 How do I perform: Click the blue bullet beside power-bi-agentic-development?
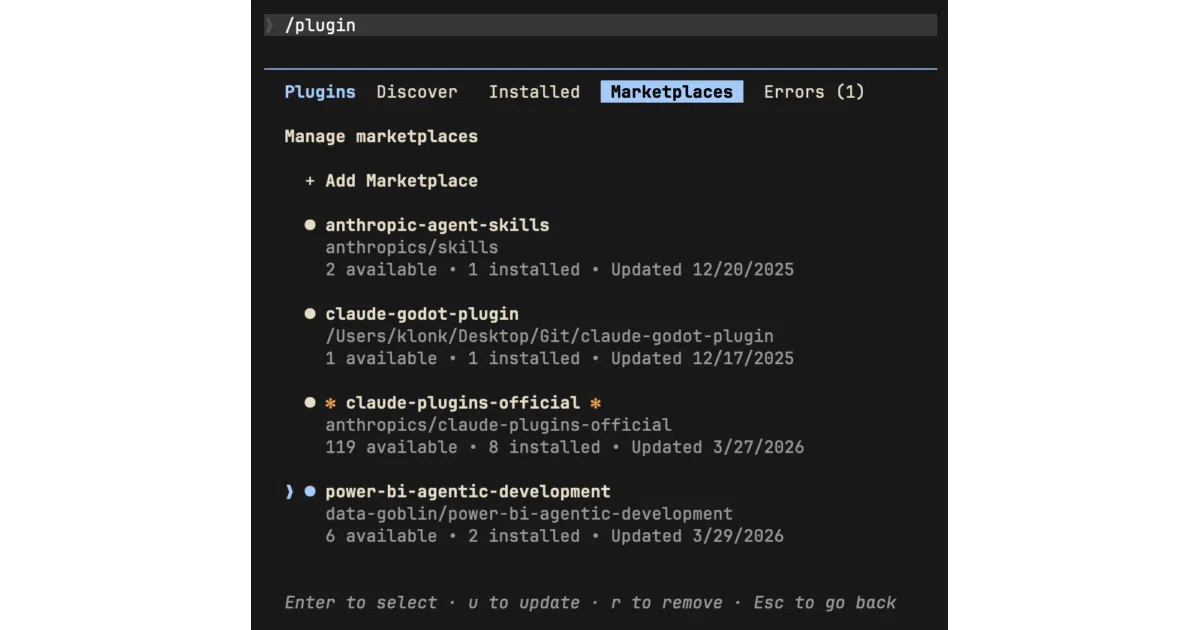point(310,492)
